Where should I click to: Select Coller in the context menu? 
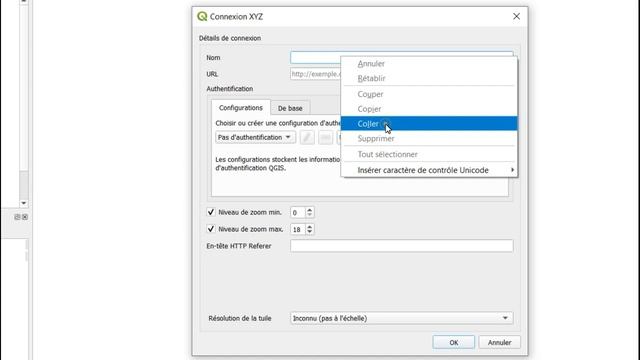(429, 124)
